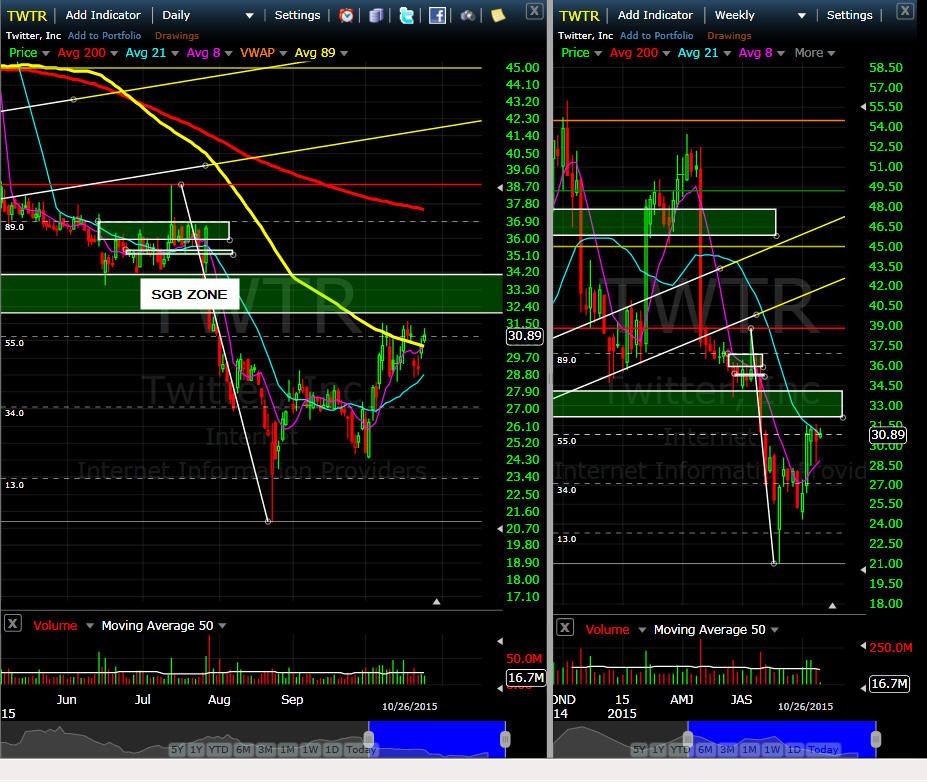
Task: Open Drawings link on weekly chart
Action: [x=729, y=35]
